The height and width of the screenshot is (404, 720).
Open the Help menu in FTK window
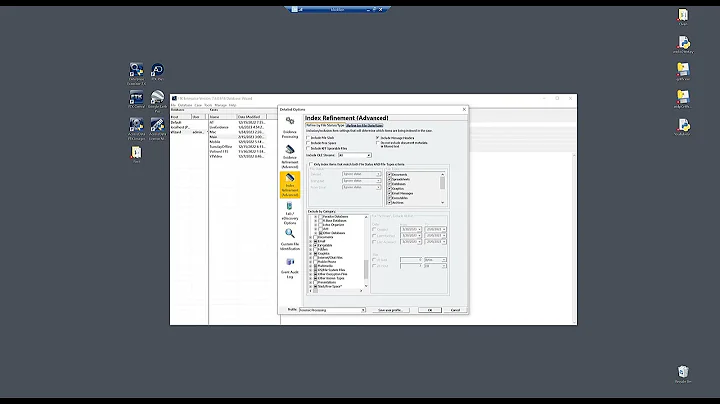232,105
